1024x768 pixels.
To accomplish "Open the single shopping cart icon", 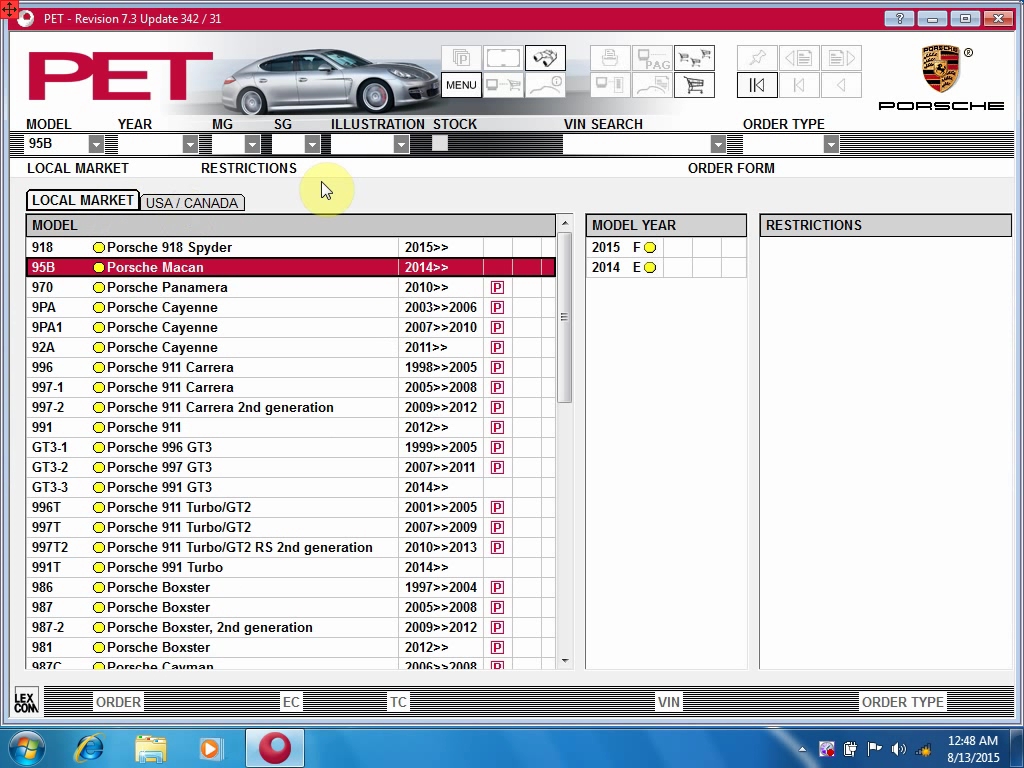I will 694,85.
